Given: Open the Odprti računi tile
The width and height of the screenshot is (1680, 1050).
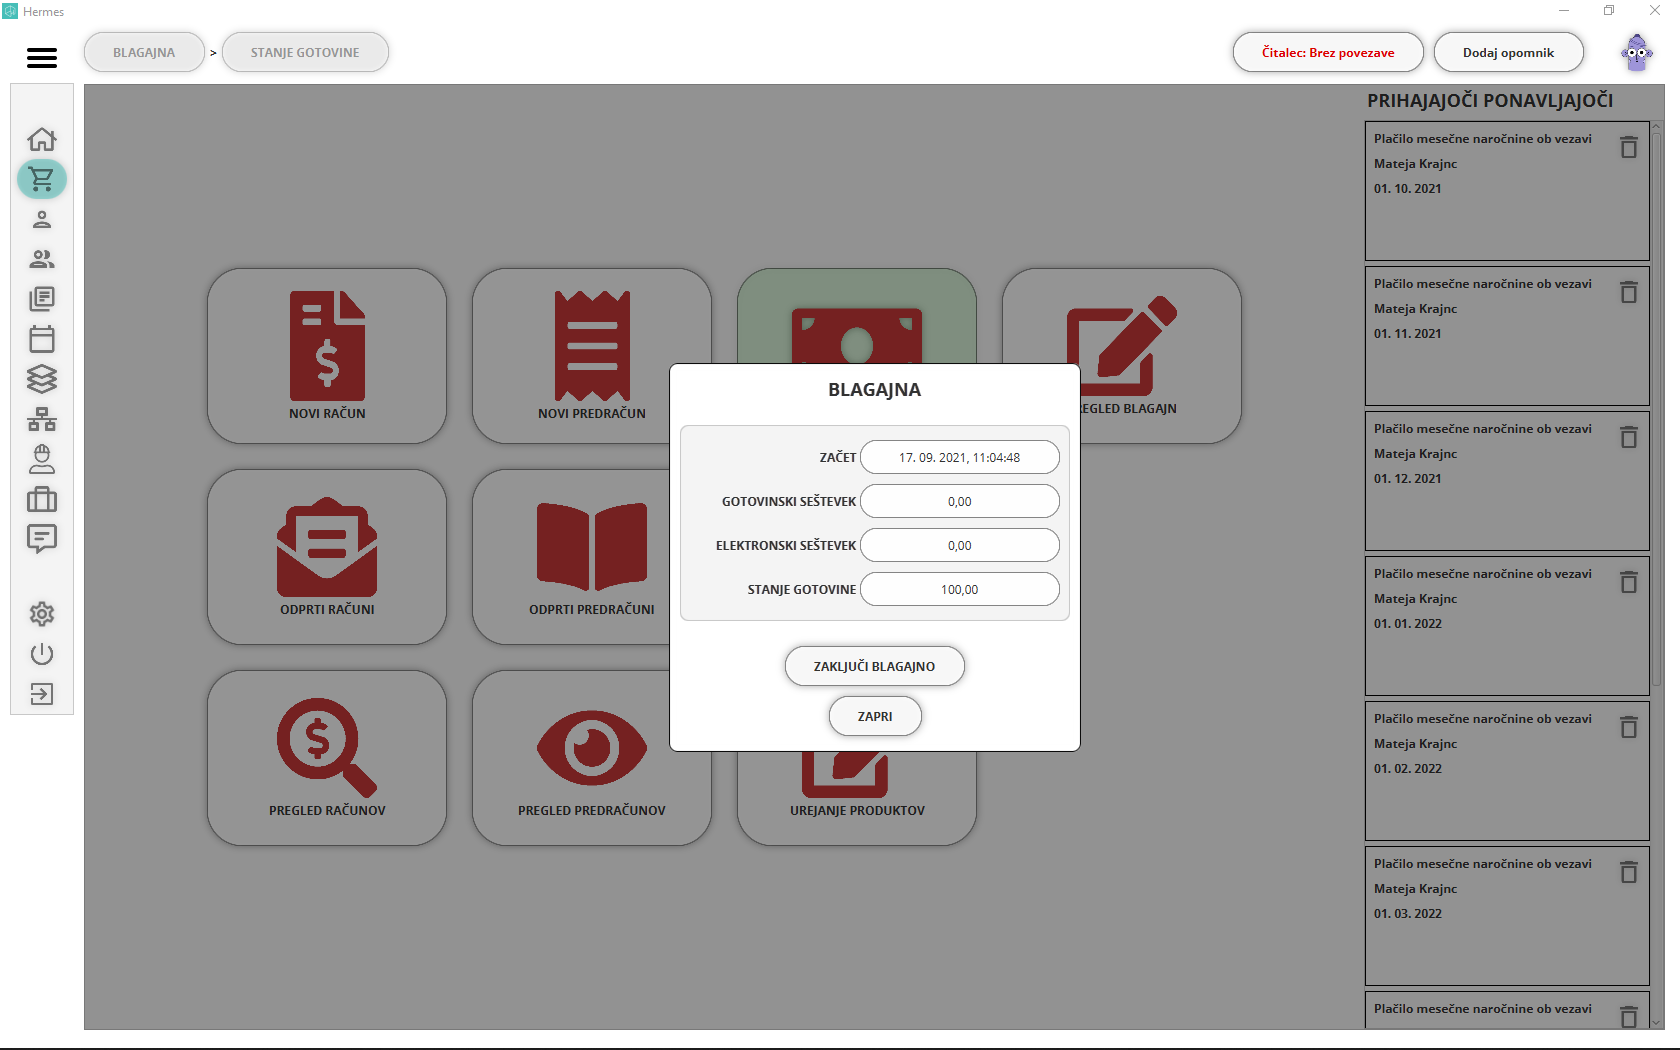Looking at the screenshot, I should coord(327,557).
